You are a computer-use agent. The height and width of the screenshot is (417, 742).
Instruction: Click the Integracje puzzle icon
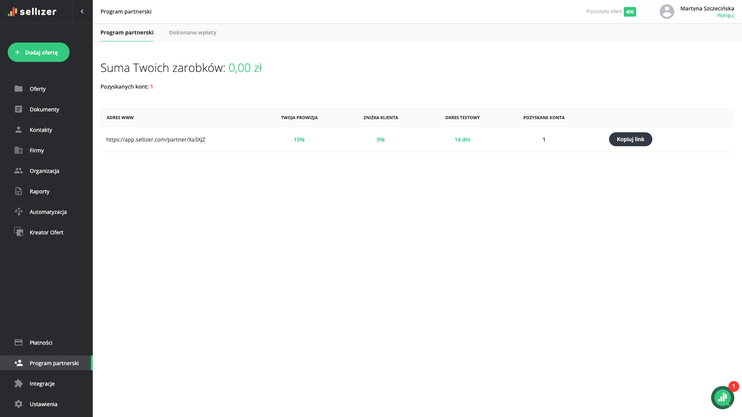click(x=18, y=383)
